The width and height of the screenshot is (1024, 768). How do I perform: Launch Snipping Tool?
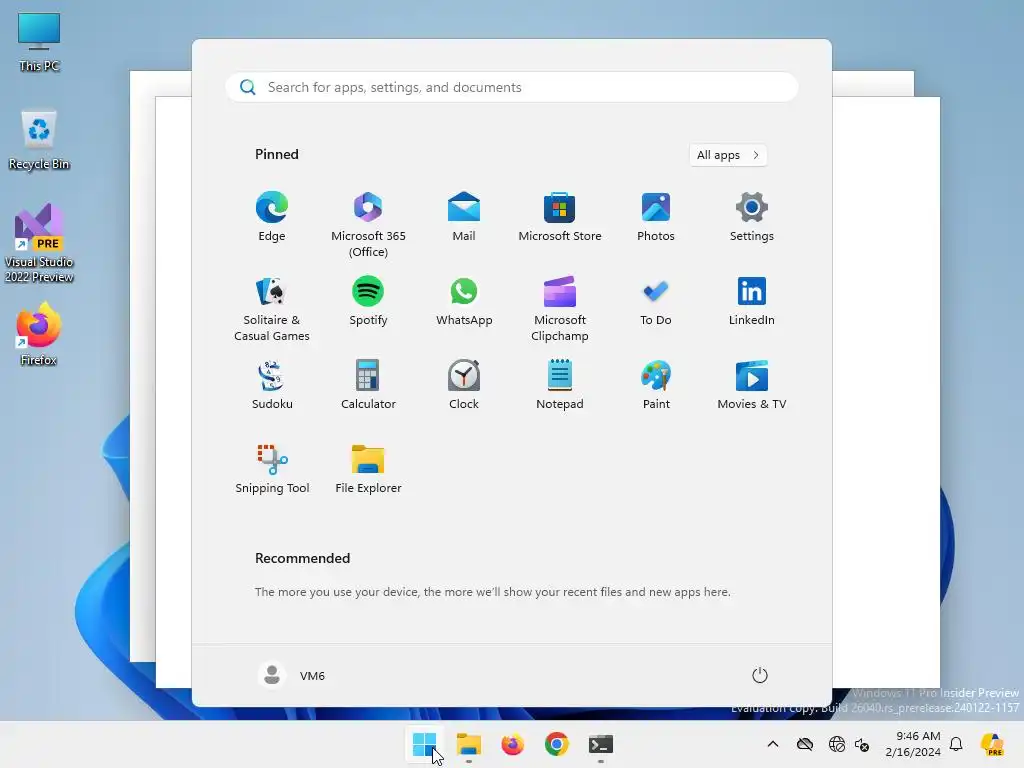[x=272, y=469]
